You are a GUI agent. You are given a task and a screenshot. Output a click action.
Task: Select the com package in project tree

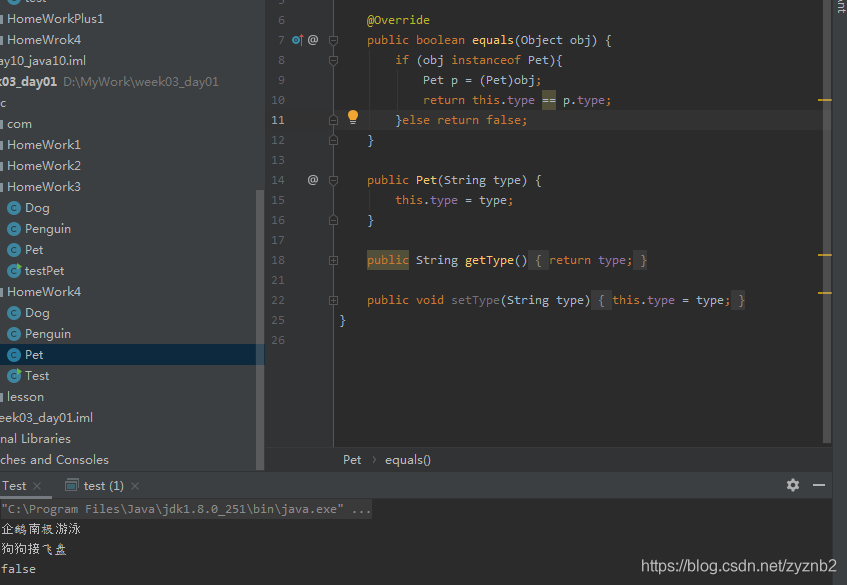[19, 124]
